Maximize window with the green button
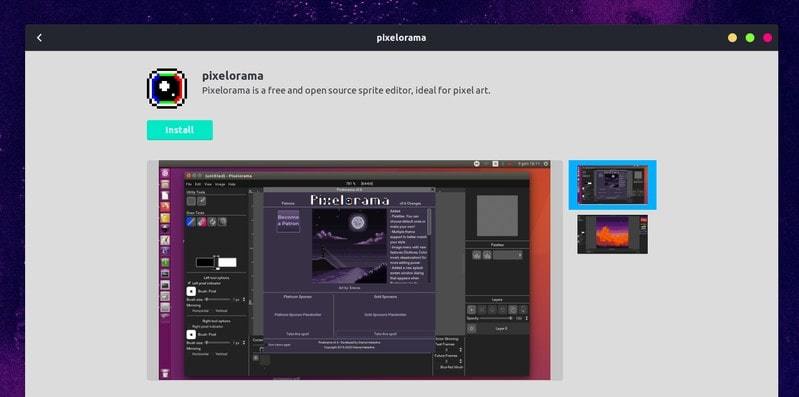The image size is (799, 397). (750, 38)
